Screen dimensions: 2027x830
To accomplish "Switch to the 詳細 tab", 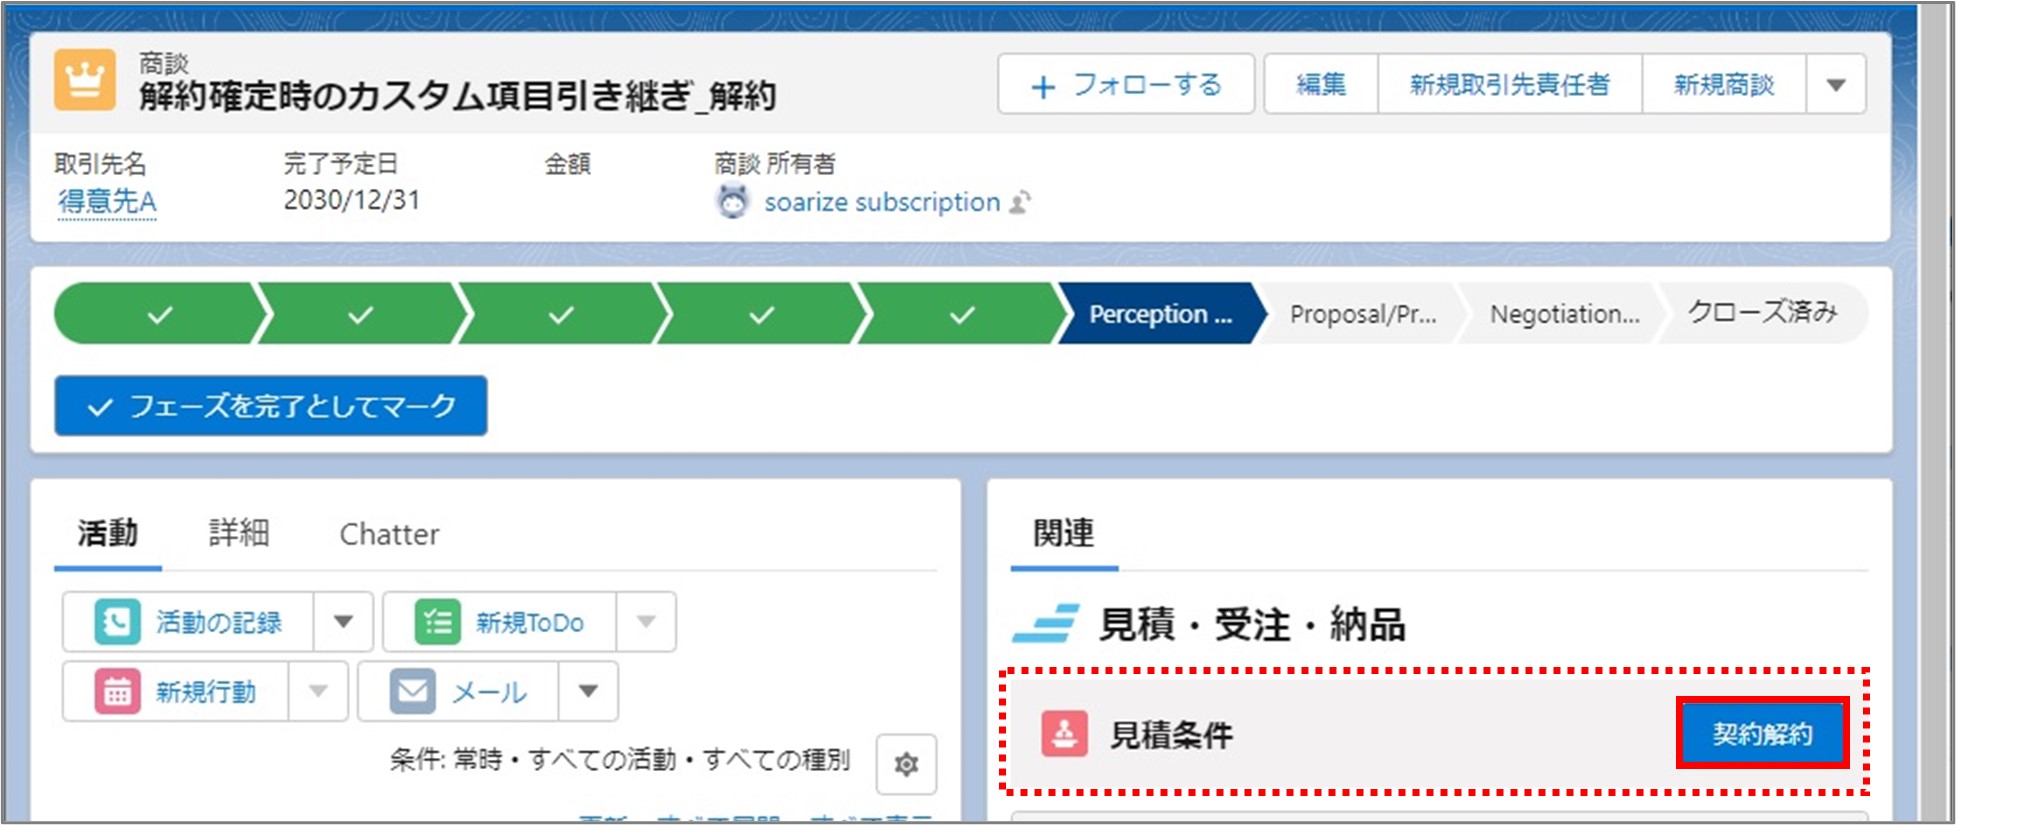I will (x=239, y=533).
